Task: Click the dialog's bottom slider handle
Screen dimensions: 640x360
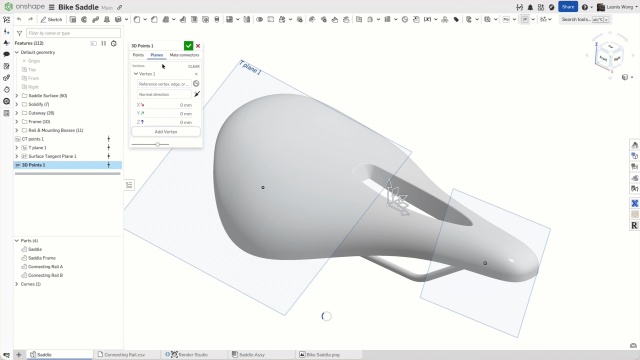Action: (x=158, y=144)
